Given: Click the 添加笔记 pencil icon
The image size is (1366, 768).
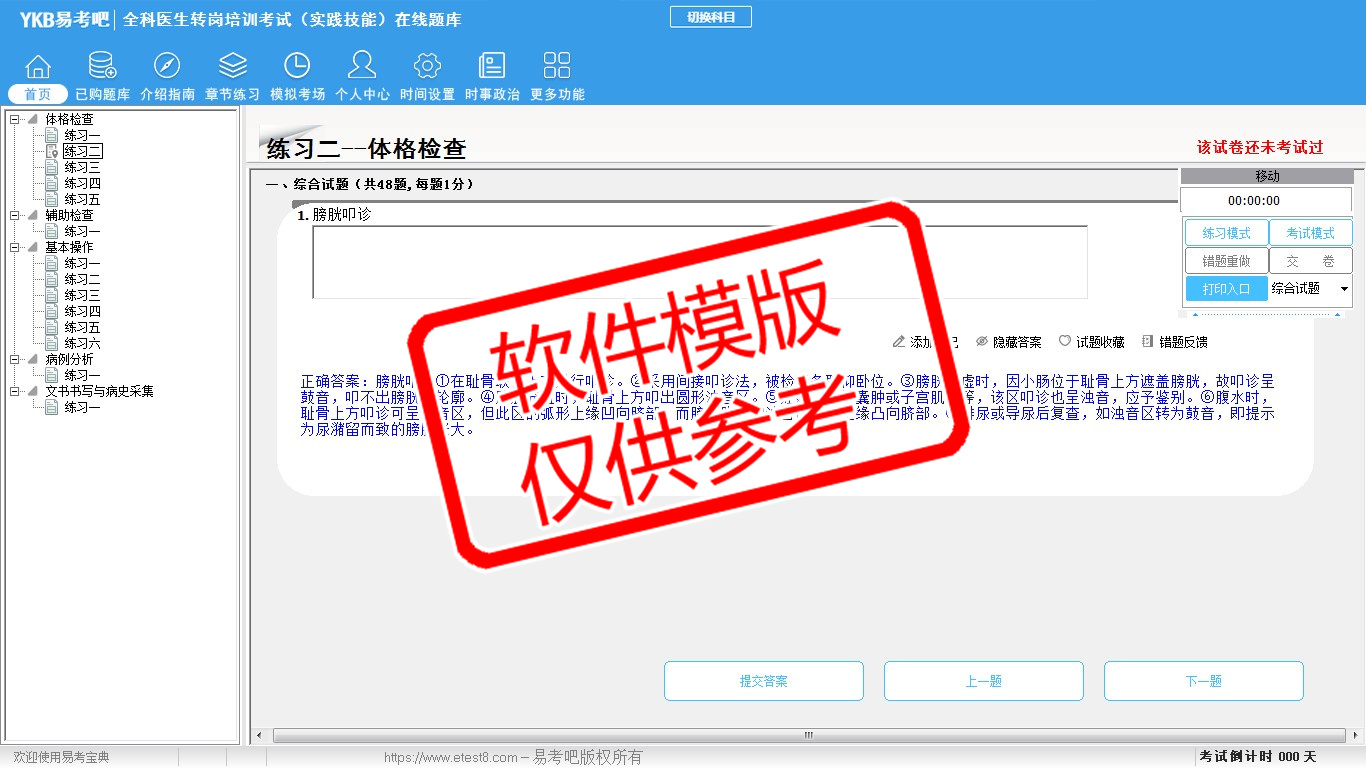Looking at the screenshot, I should point(899,342).
